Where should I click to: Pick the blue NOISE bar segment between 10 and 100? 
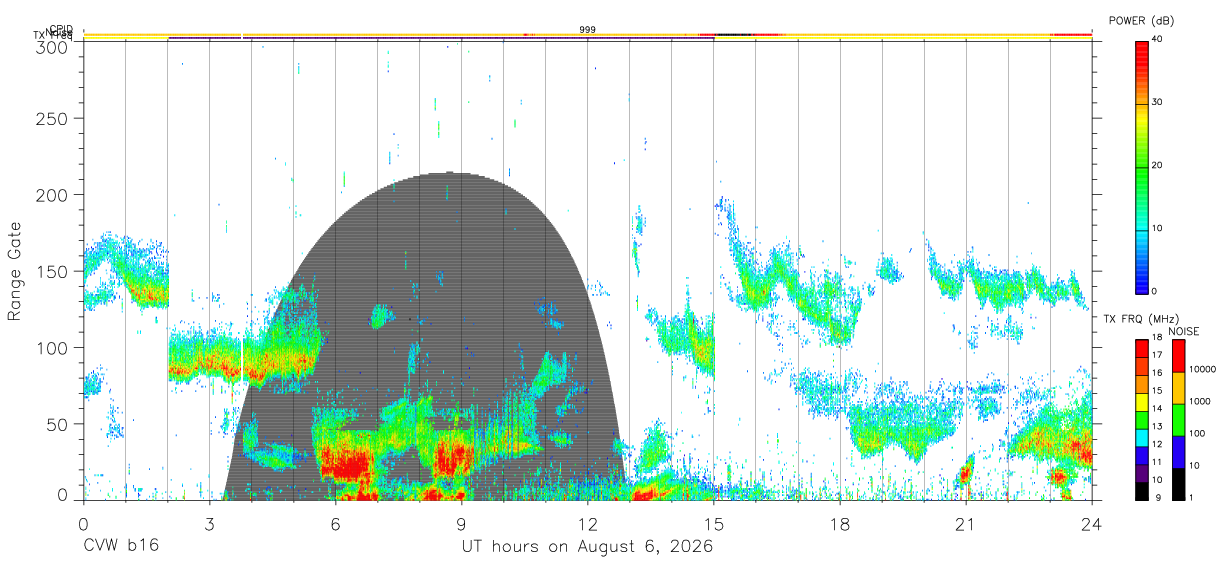point(1177,452)
